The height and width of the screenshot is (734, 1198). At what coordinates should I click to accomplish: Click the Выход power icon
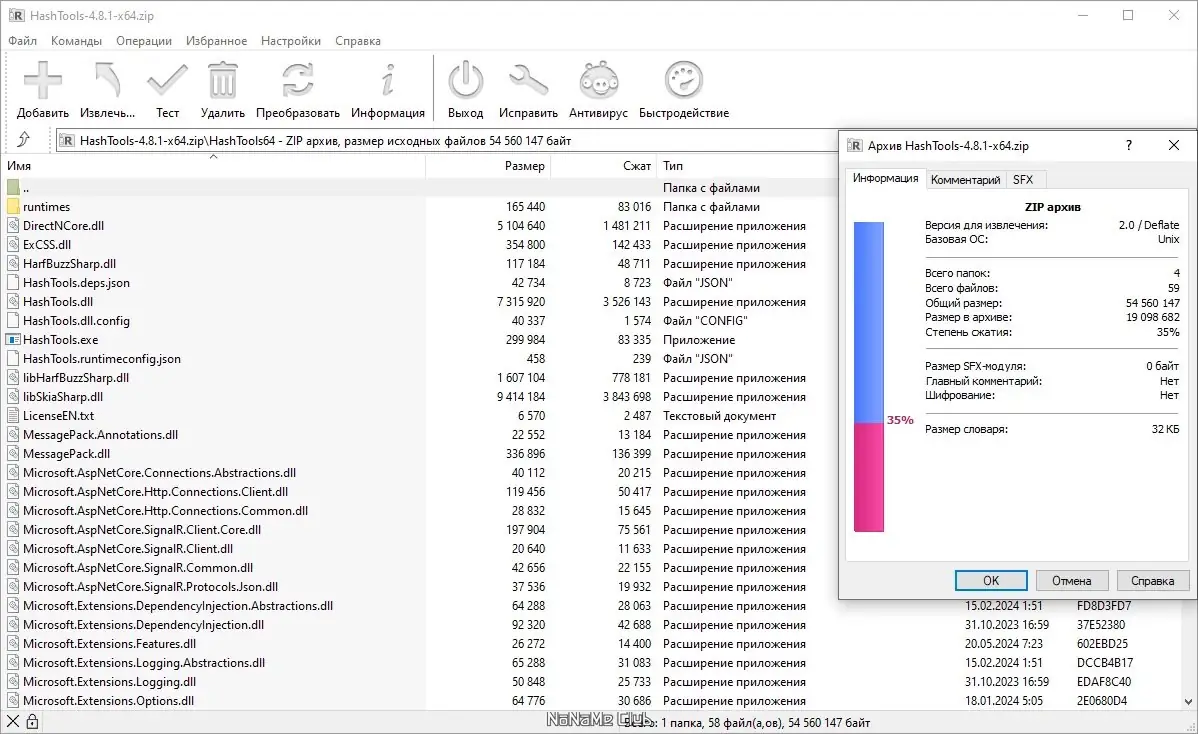click(465, 80)
